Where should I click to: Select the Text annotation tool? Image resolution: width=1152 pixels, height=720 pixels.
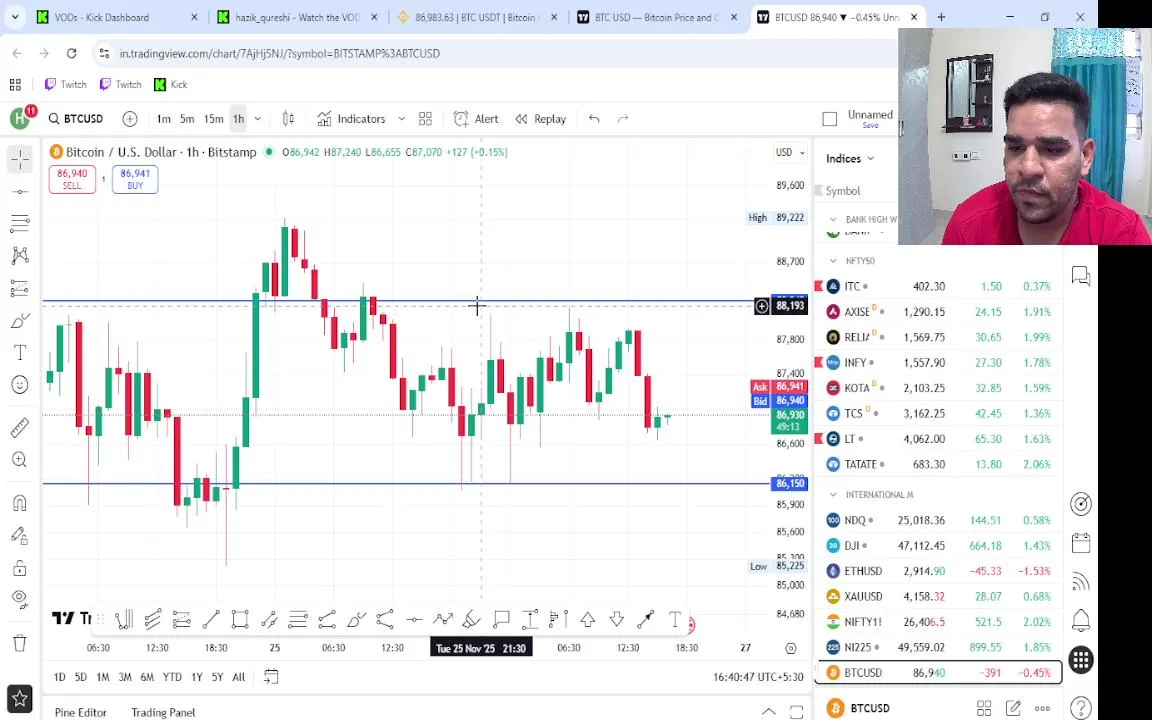20,353
